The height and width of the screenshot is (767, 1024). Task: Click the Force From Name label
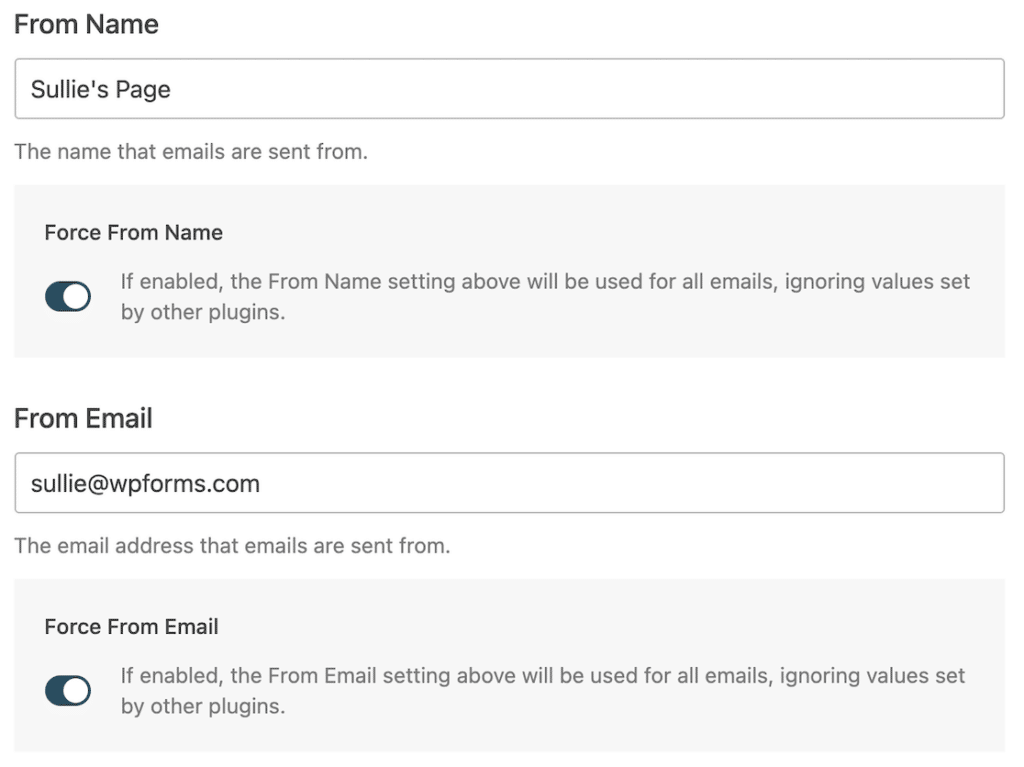[x=133, y=232]
